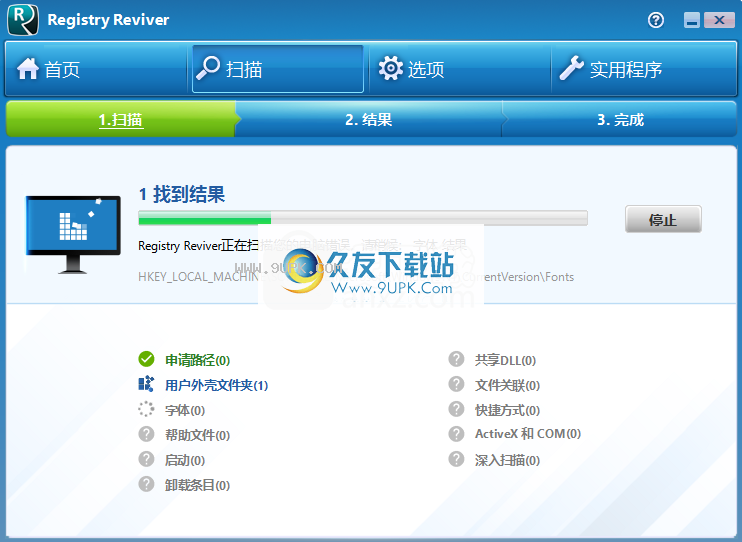Select the ActiveX 和 COM(0) category text

point(528,434)
